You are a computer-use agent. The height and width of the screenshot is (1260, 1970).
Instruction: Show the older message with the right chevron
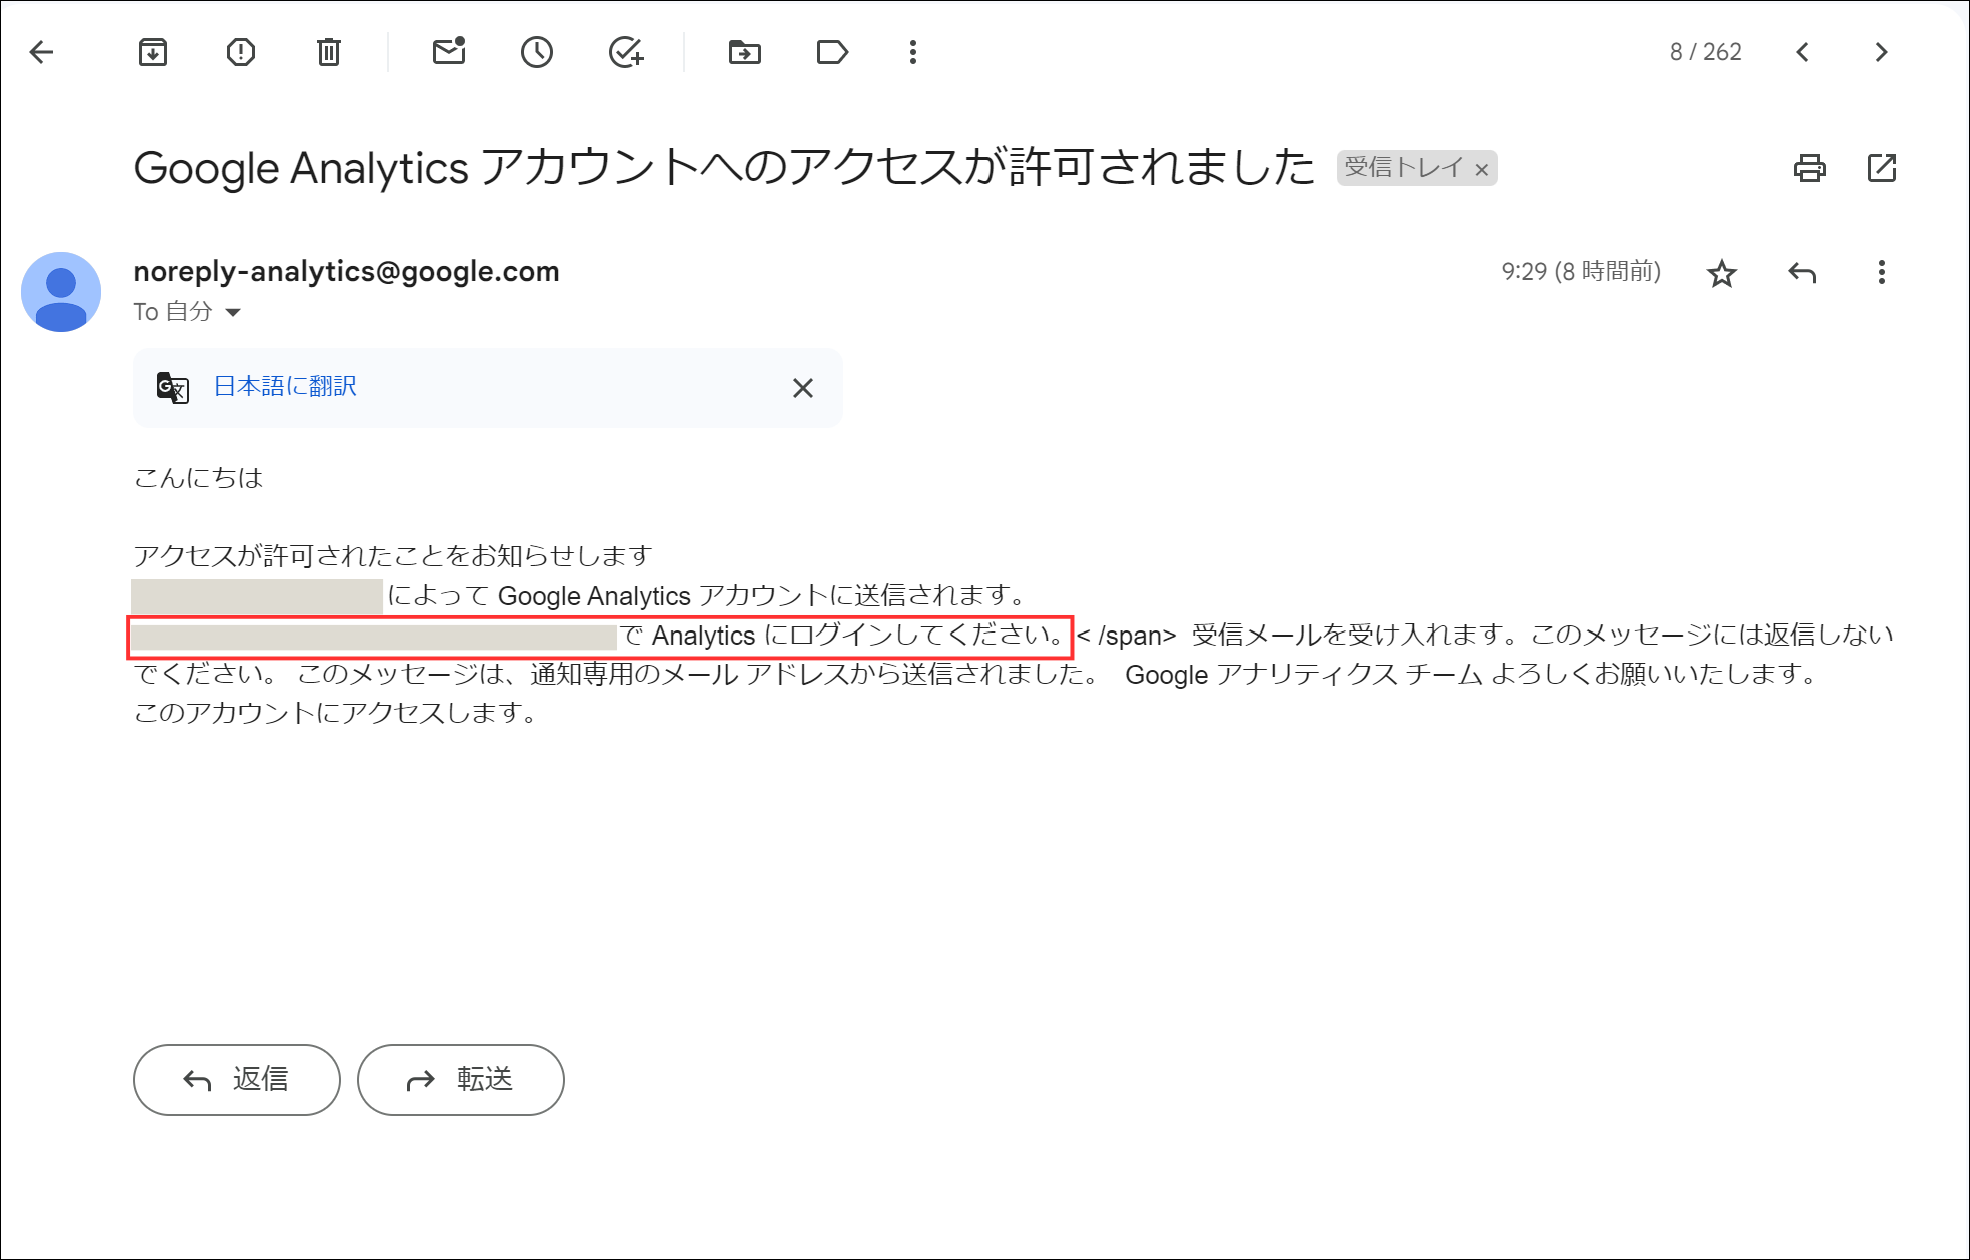coord(1882,52)
